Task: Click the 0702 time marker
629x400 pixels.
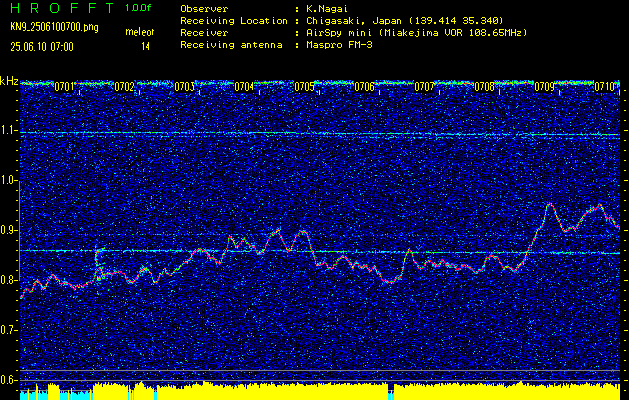Action: [124, 87]
